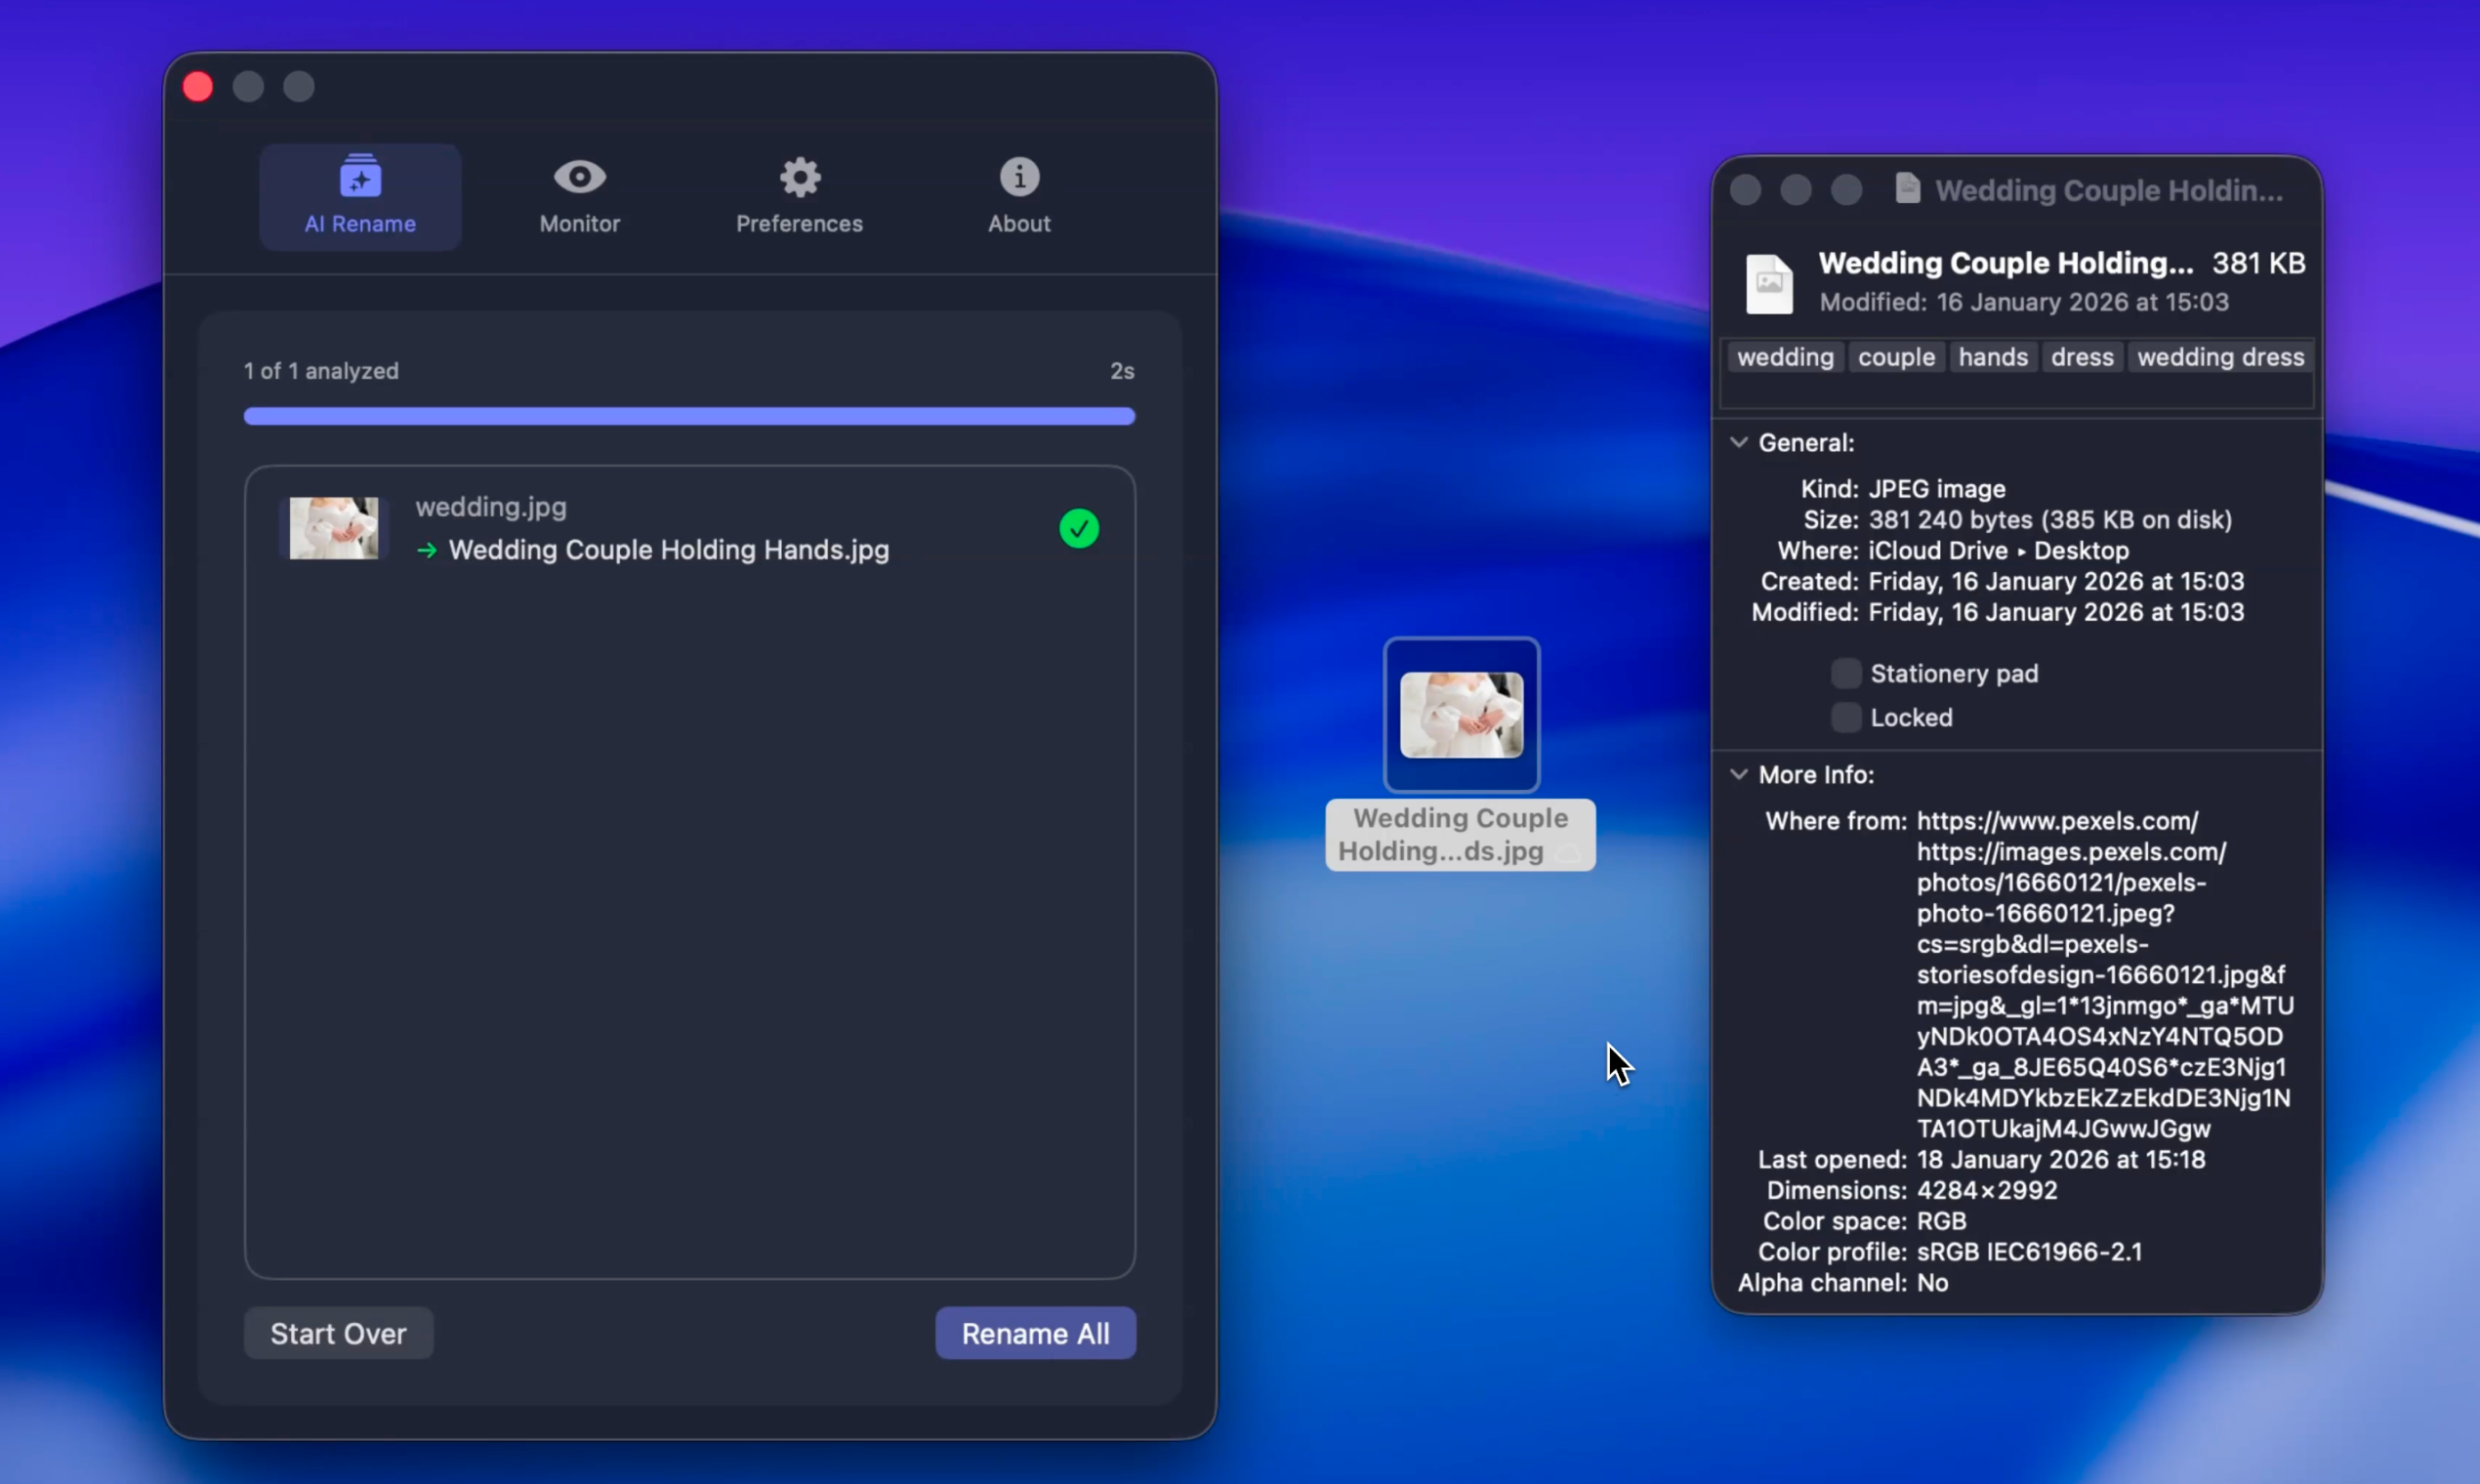Click the document proxy icon in title bar

[x=1907, y=188]
